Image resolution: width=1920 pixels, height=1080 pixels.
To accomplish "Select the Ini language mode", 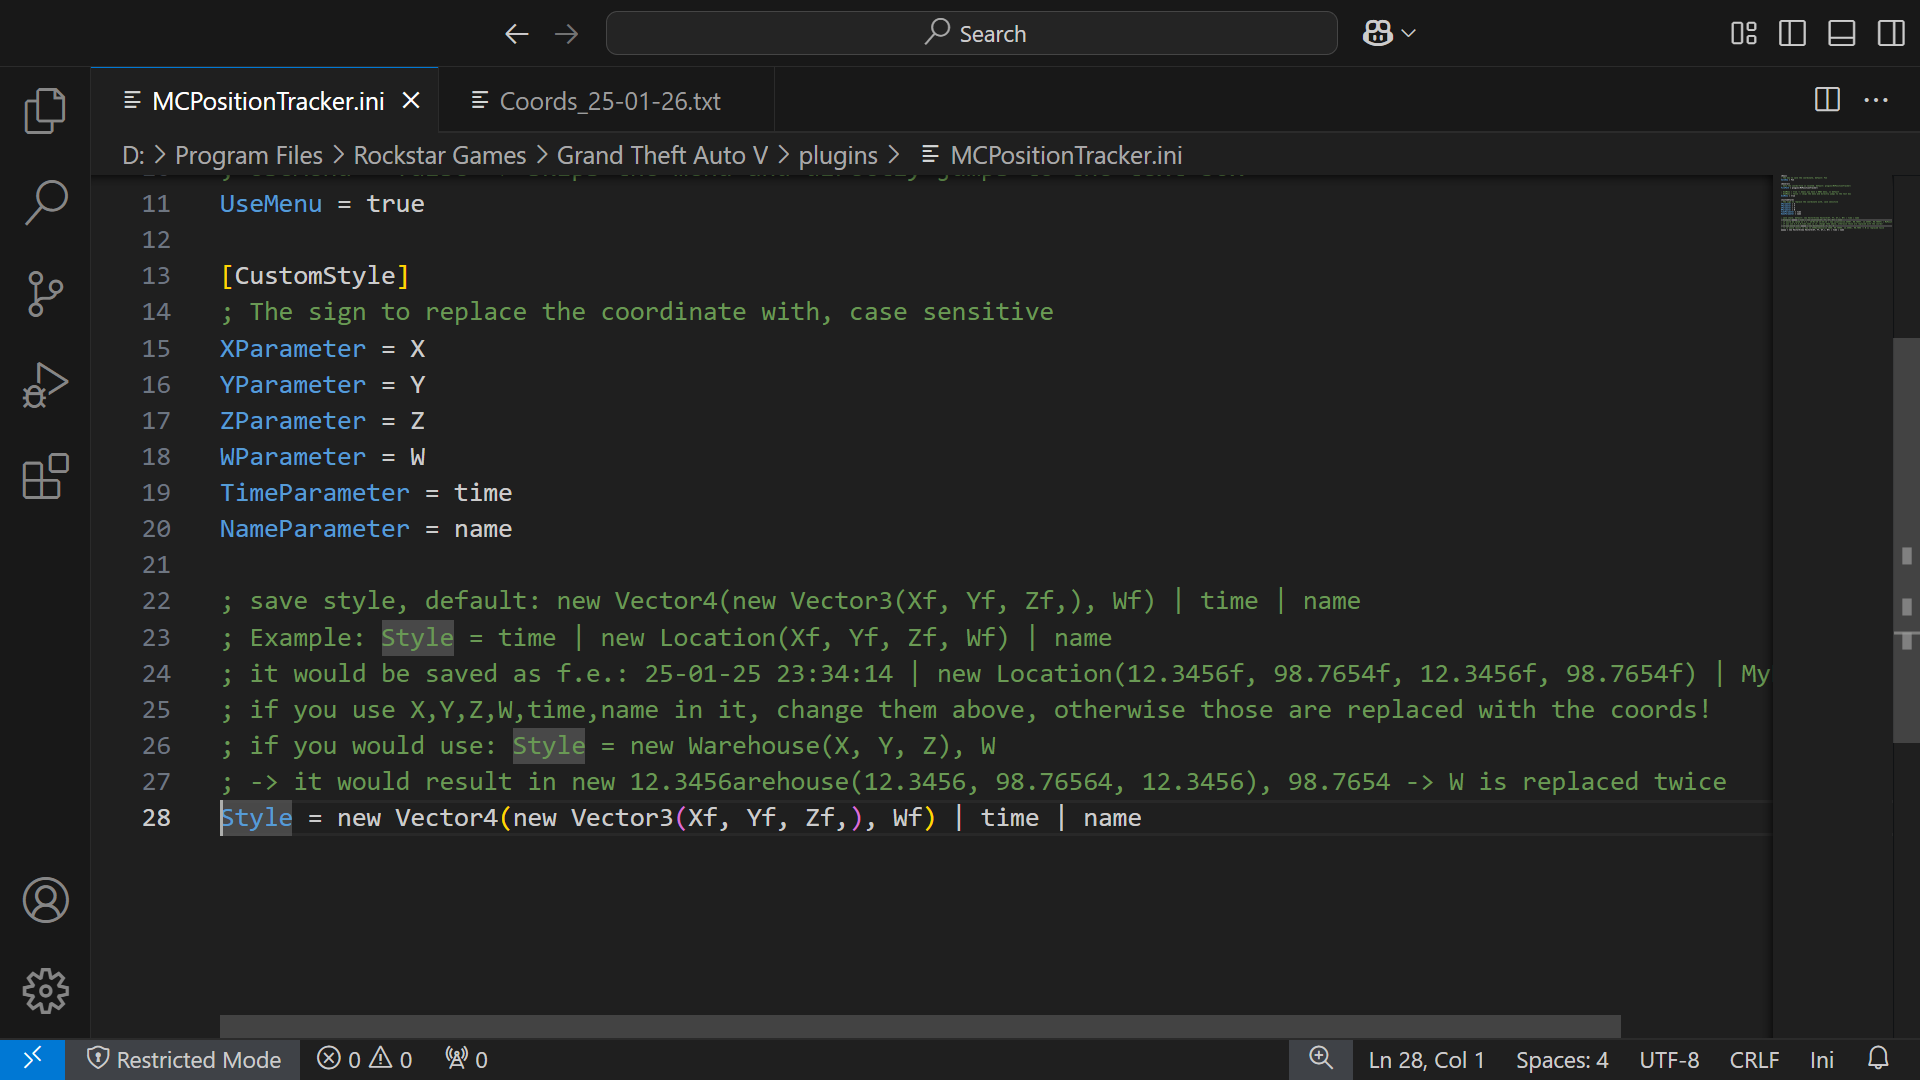I will pos(1821,1059).
